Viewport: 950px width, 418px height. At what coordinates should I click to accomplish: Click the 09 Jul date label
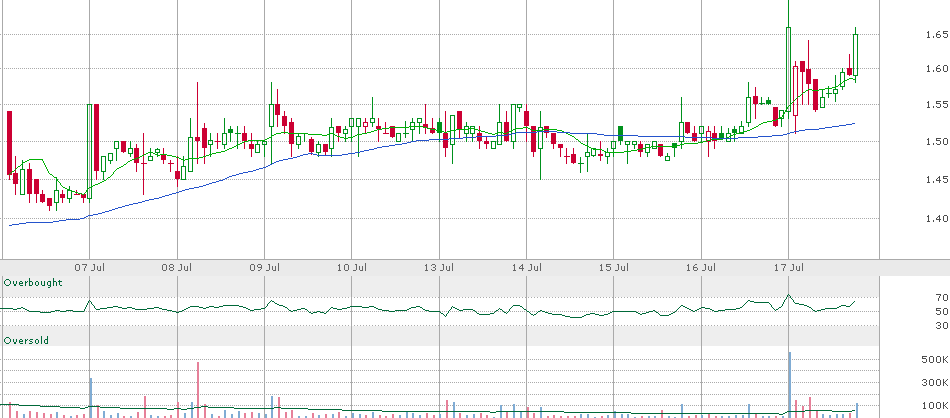click(265, 267)
